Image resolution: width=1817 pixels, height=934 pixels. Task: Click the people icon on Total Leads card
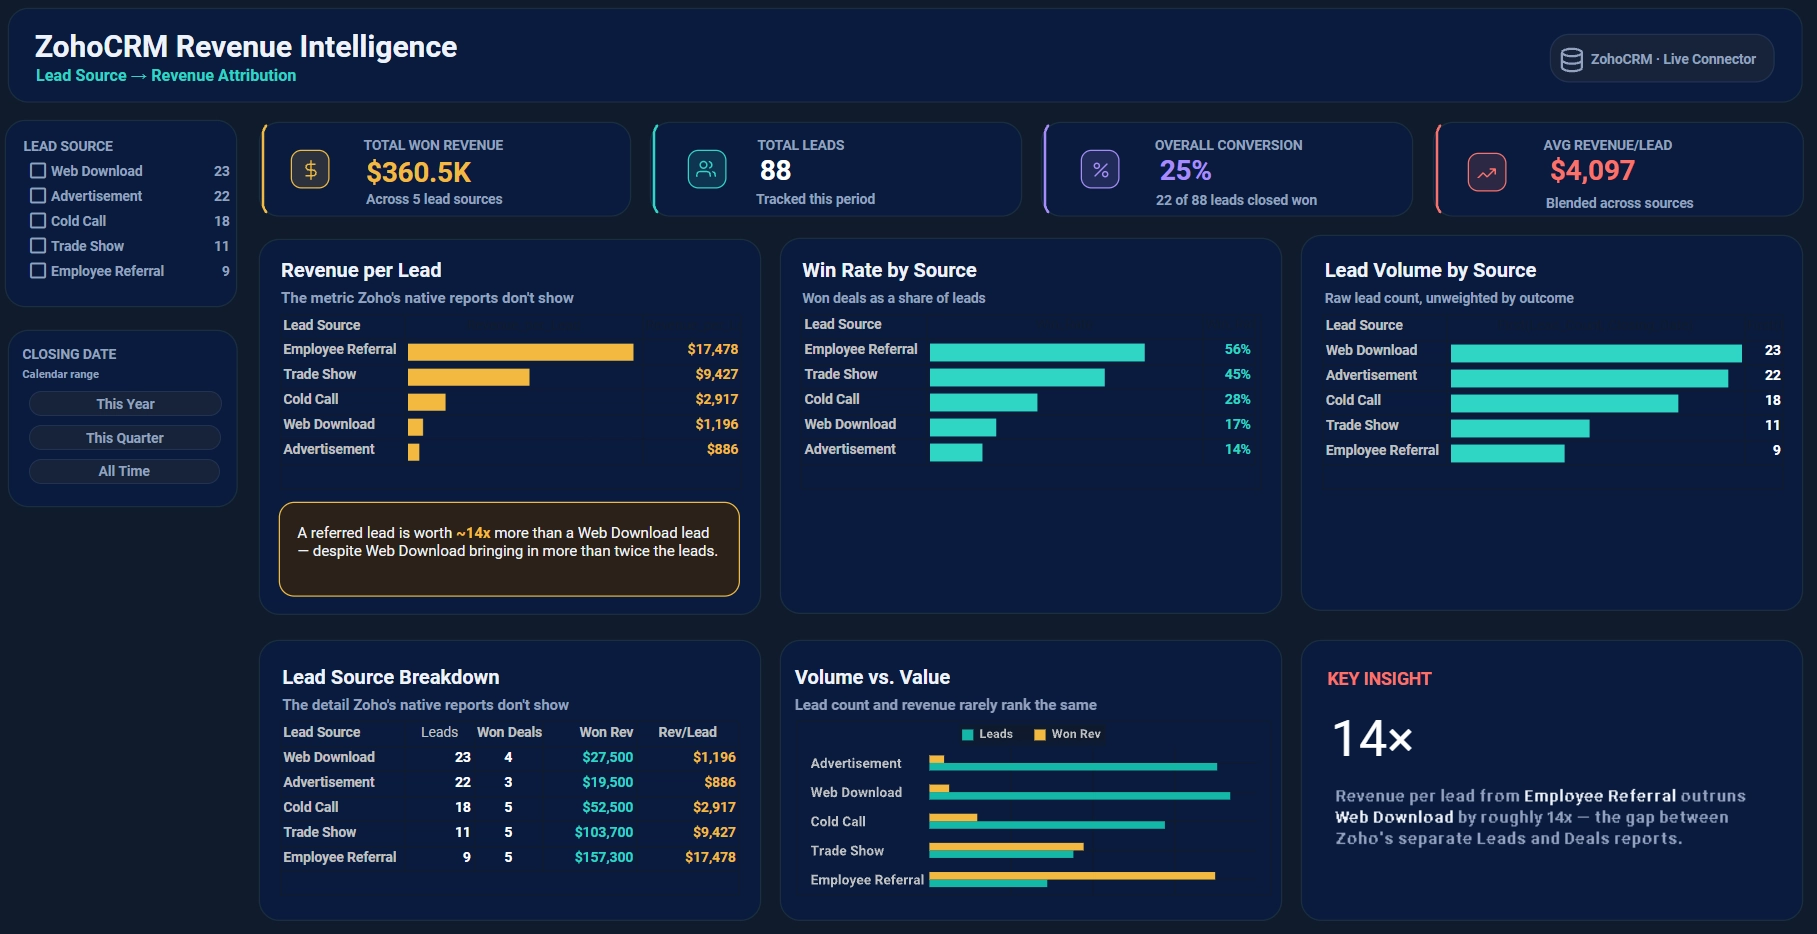(x=707, y=169)
